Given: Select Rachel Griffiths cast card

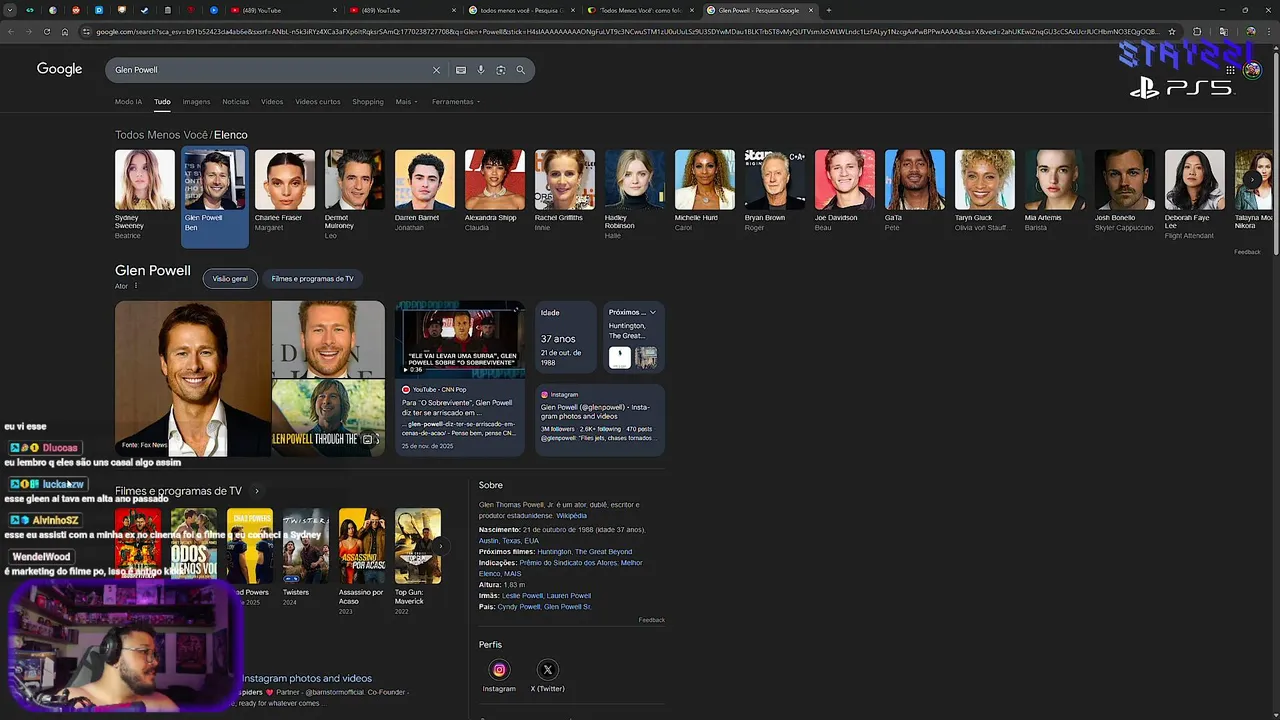Looking at the screenshot, I should click(565, 192).
